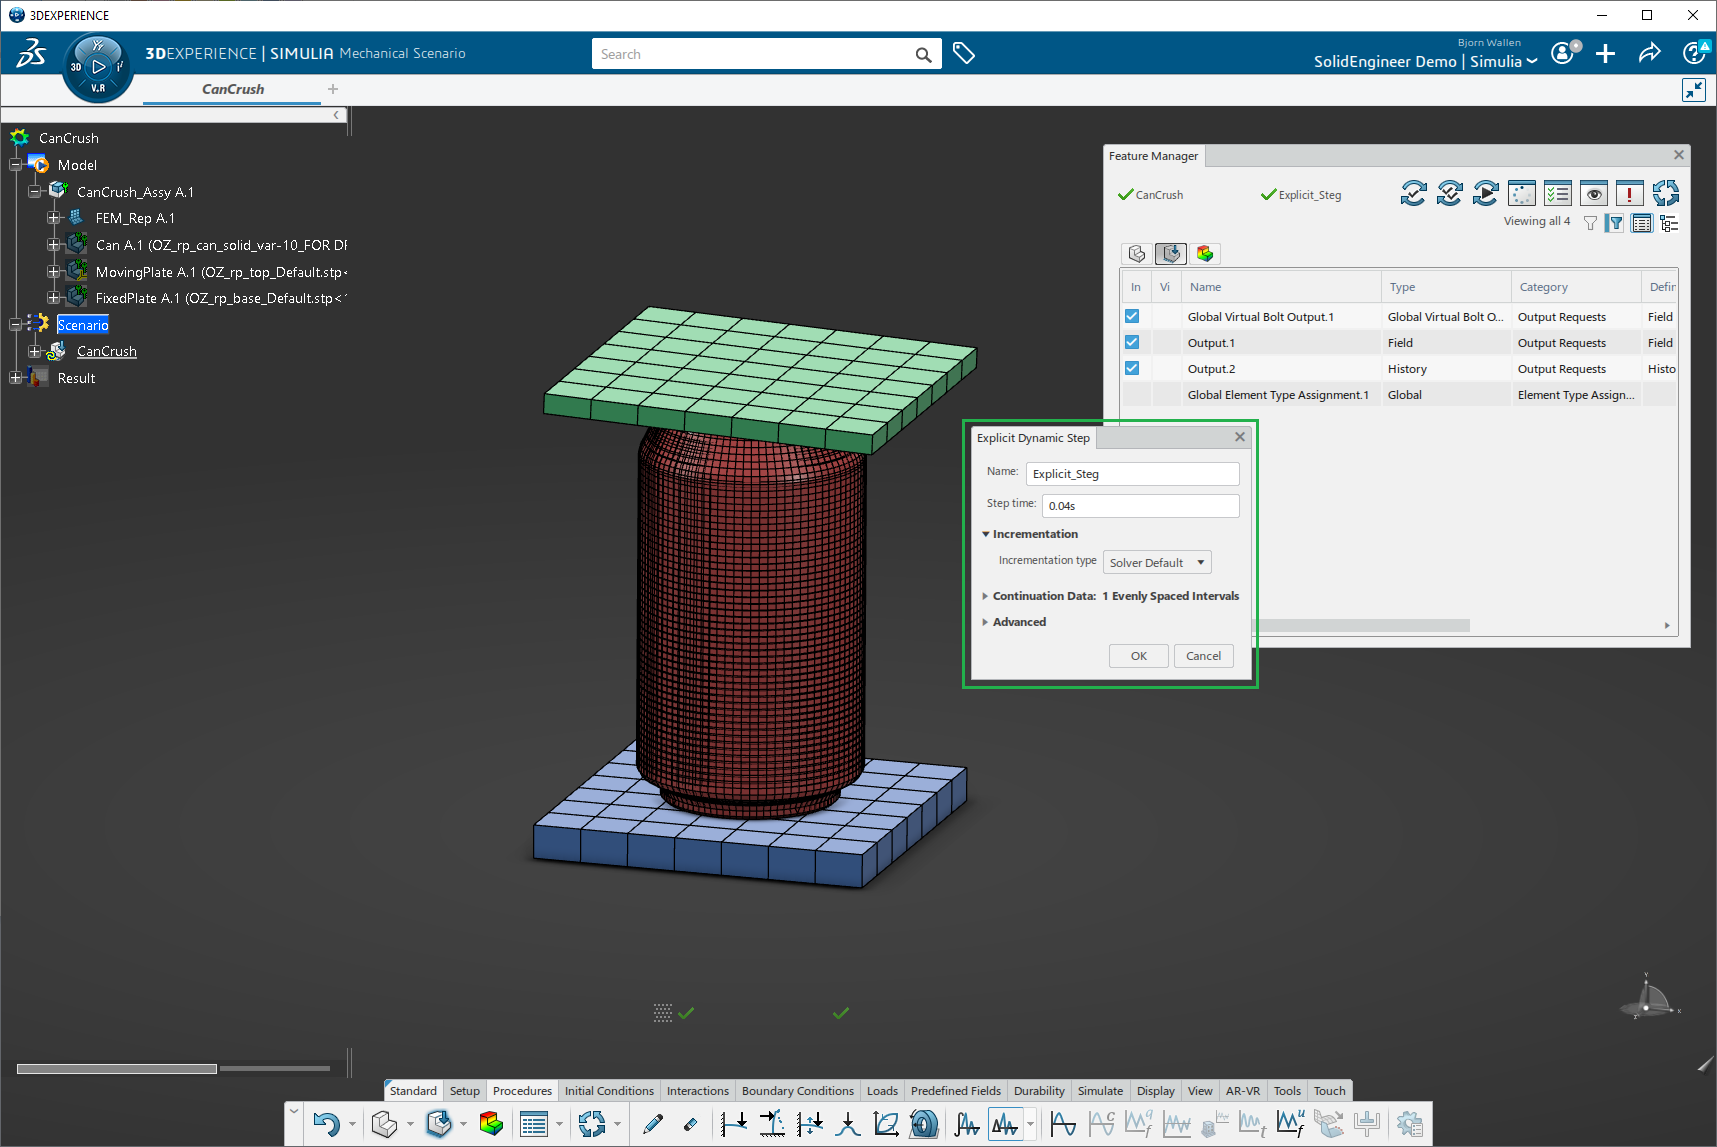1717x1147 pixels.
Task: Click the eye icon in Feature Manager
Action: pyautogui.click(x=1594, y=194)
